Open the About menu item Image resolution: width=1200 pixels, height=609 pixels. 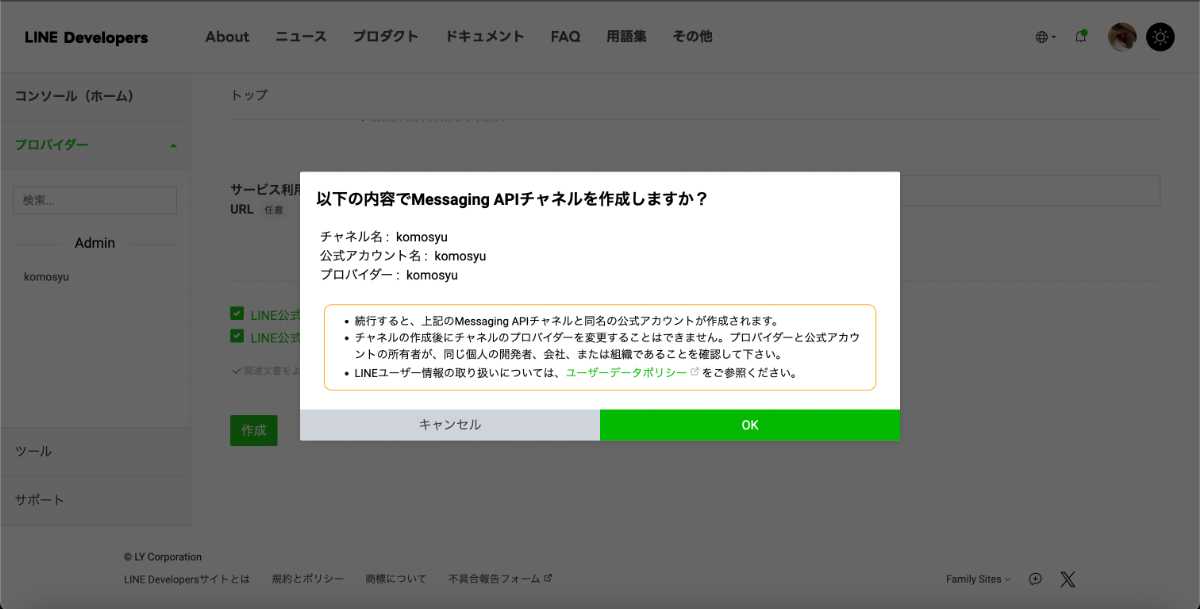(227, 36)
